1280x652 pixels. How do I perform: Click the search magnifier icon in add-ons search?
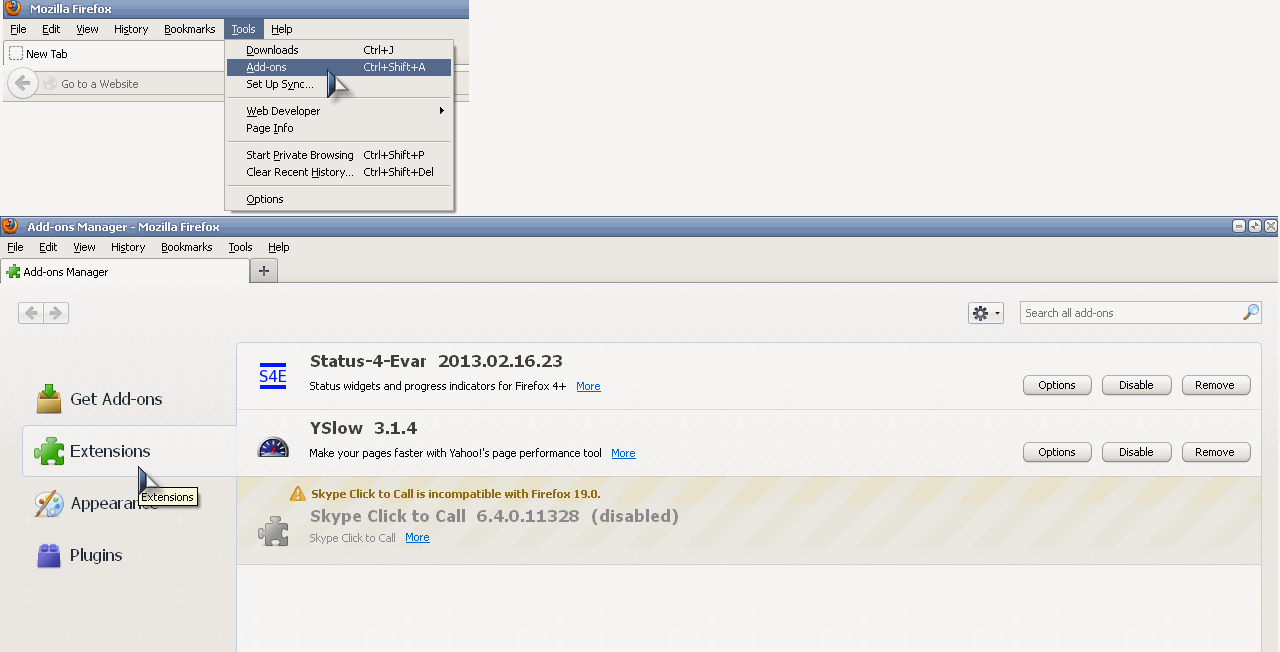click(x=1251, y=313)
